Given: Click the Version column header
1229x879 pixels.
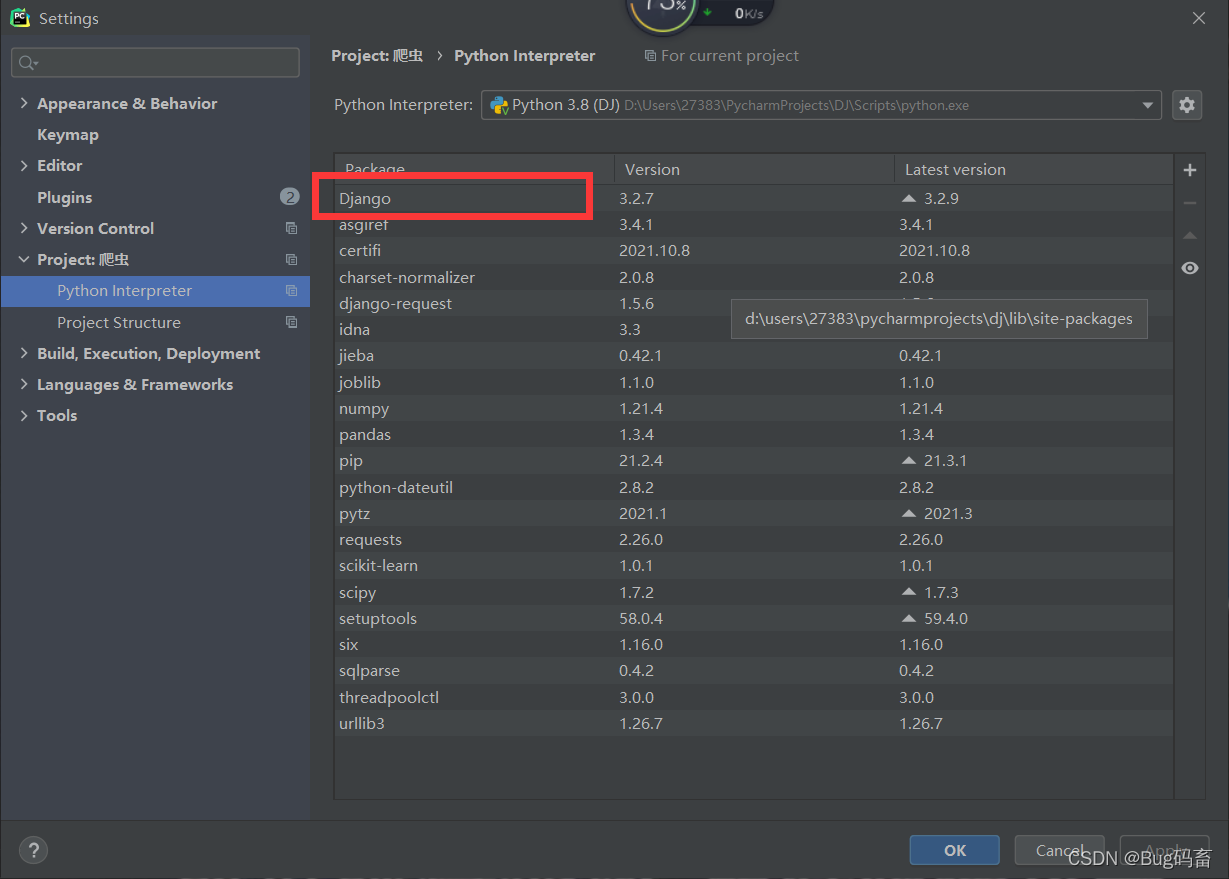Looking at the screenshot, I should tap(754, 169).
